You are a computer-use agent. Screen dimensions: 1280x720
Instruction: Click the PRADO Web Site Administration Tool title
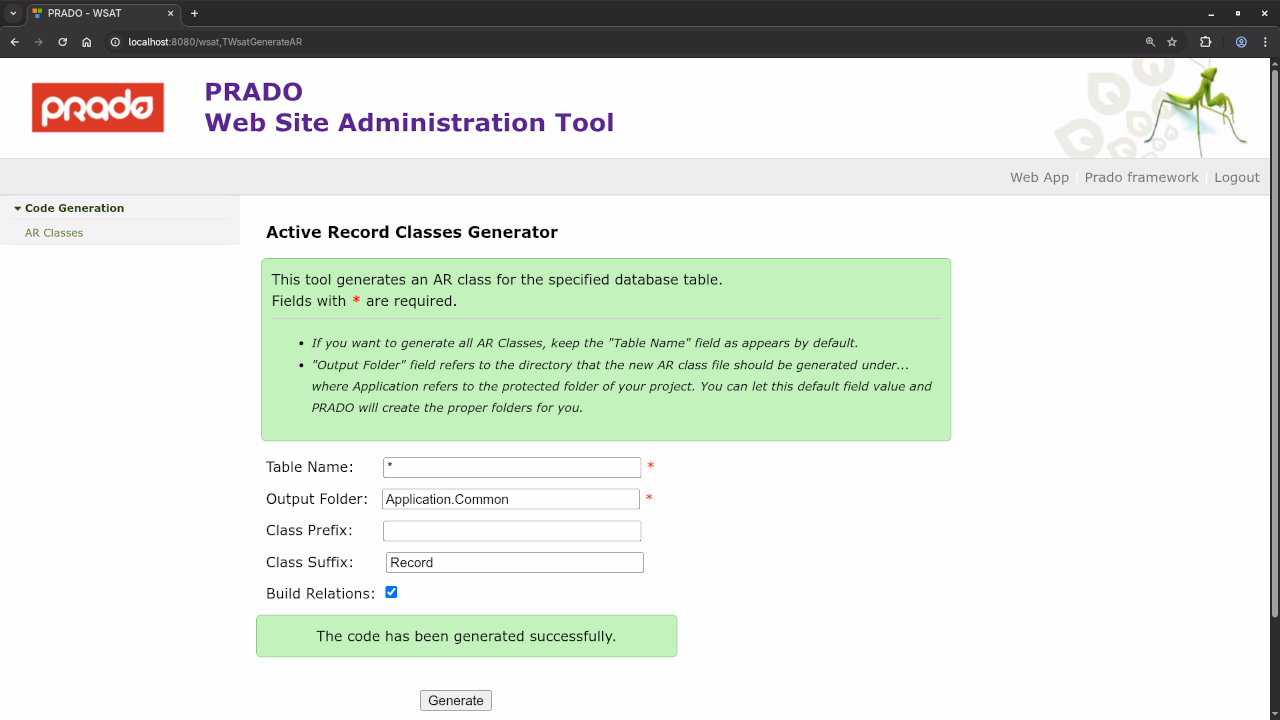pos(409,107)
